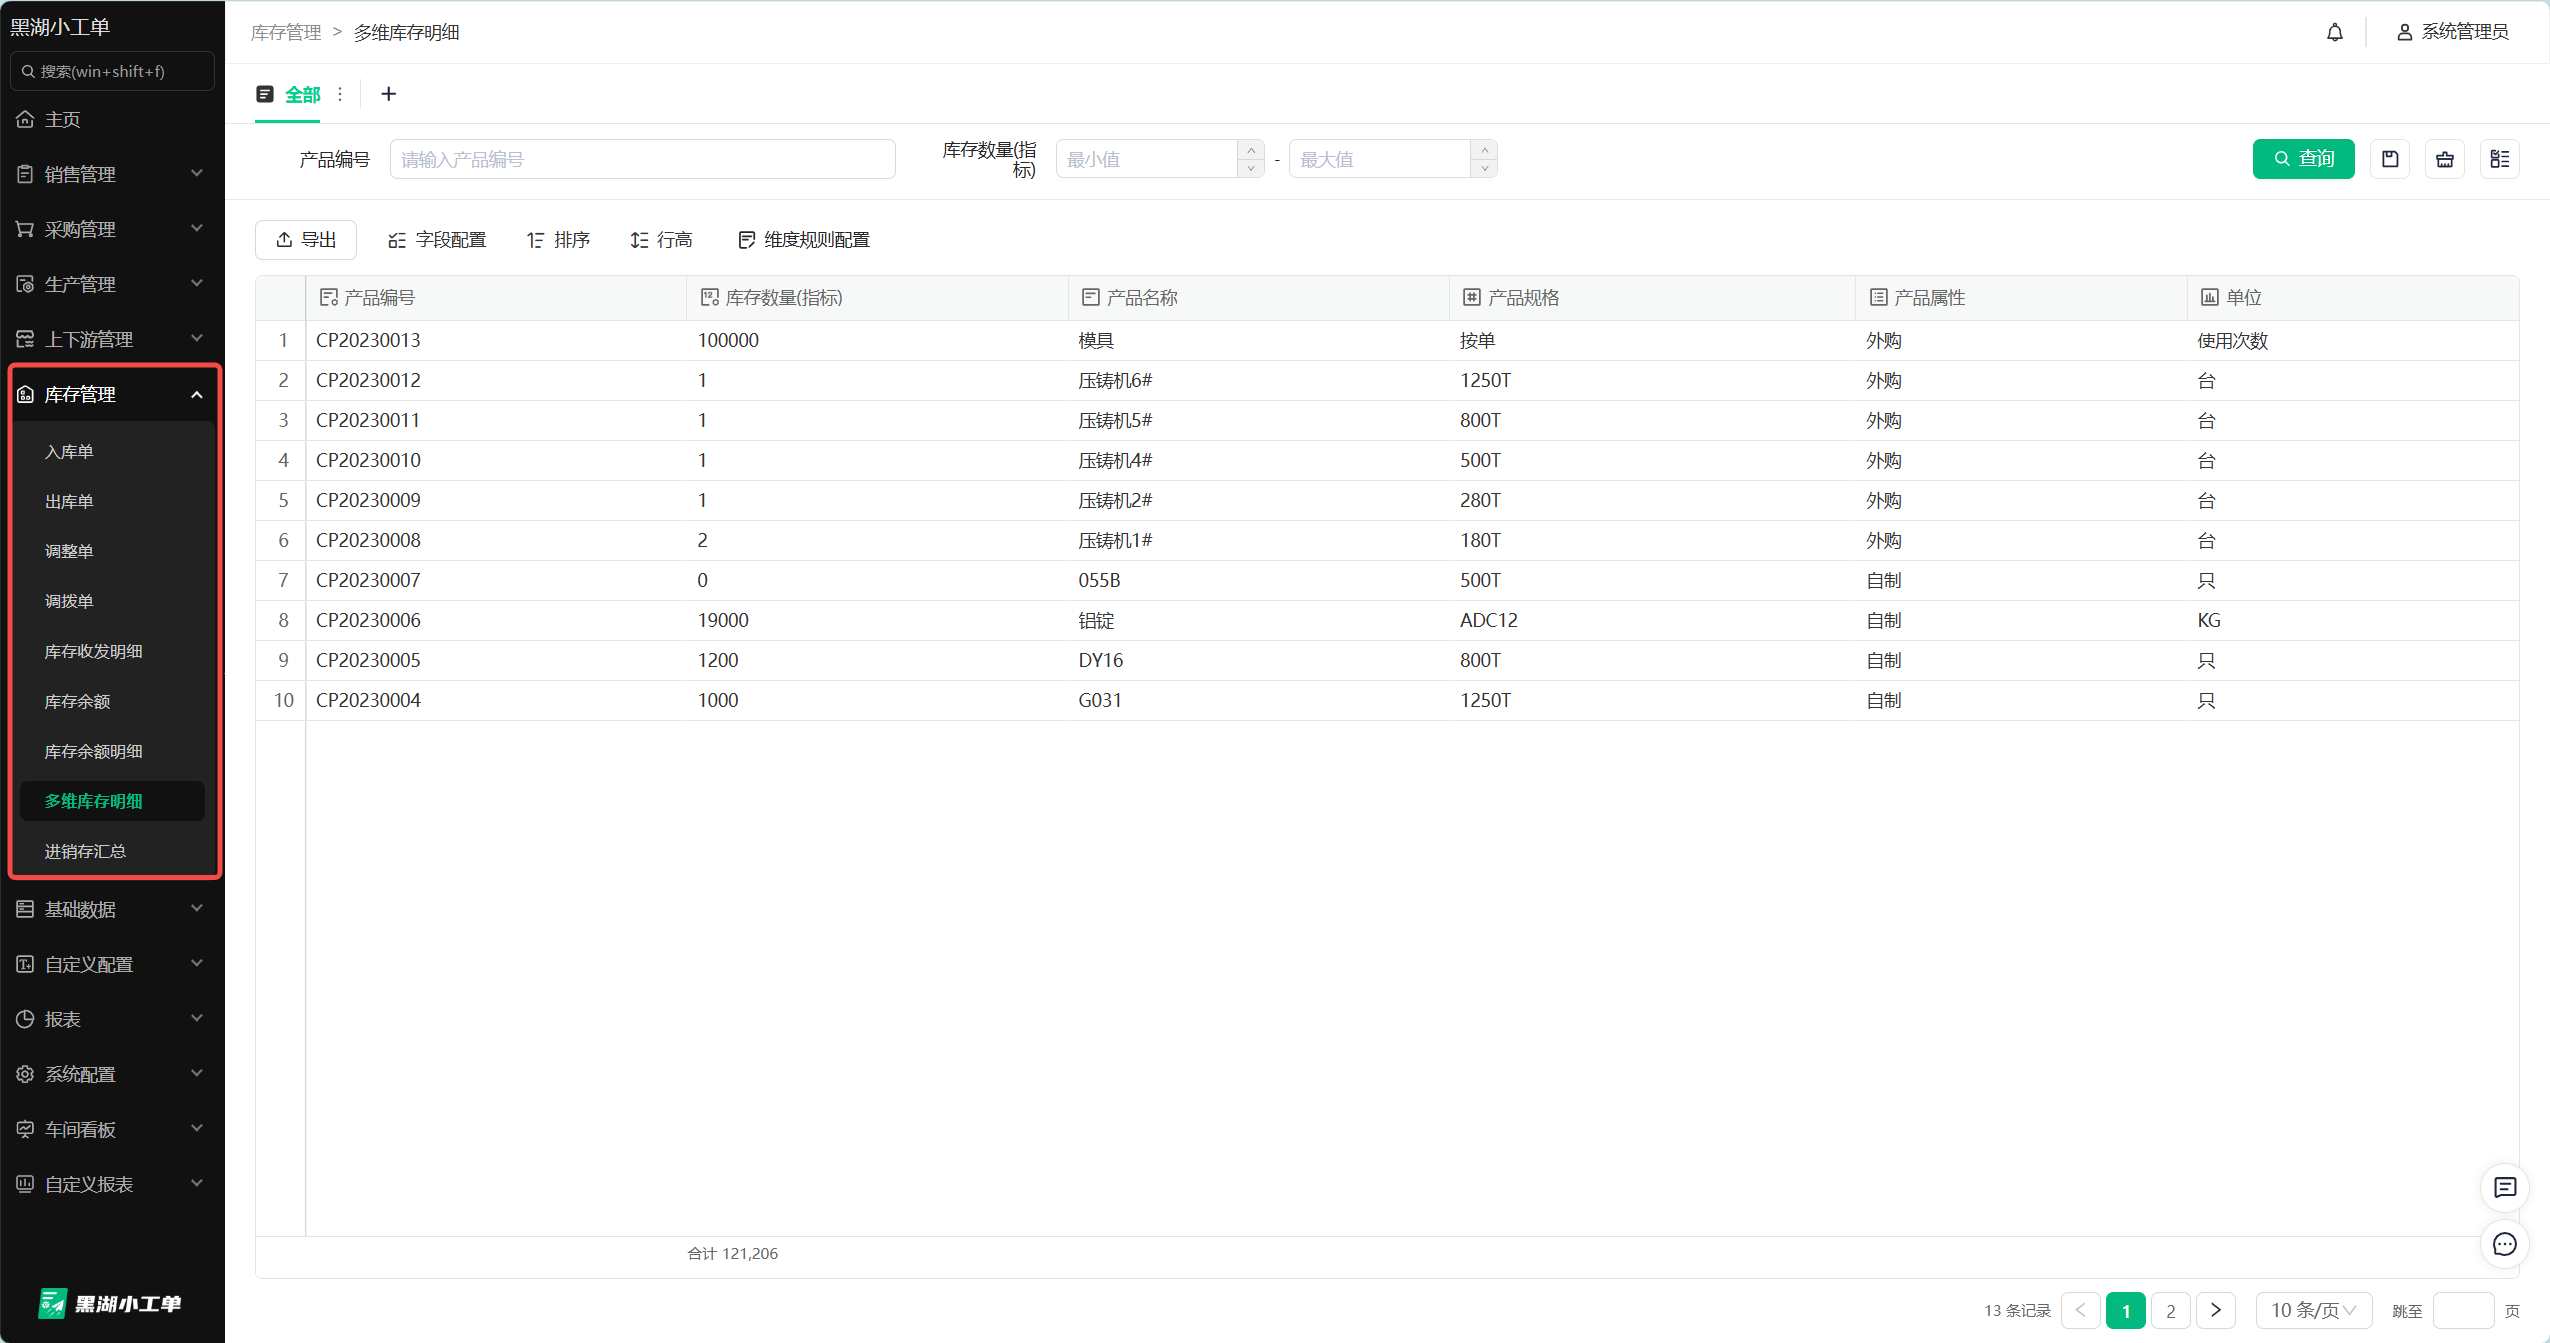Screen dimensions: 2550x1343
Task: Open the 字段配置 field configuration panel
Action: click(435, 239)
